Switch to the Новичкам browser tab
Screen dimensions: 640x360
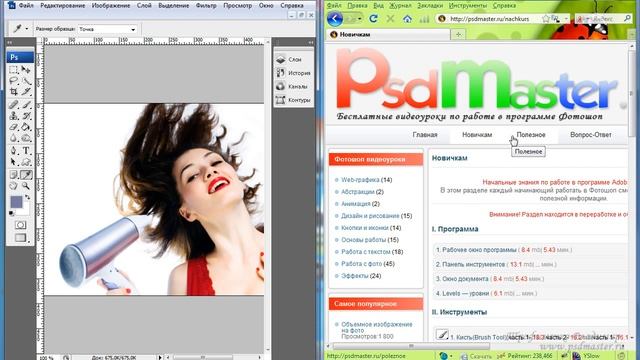coord(389,35)
